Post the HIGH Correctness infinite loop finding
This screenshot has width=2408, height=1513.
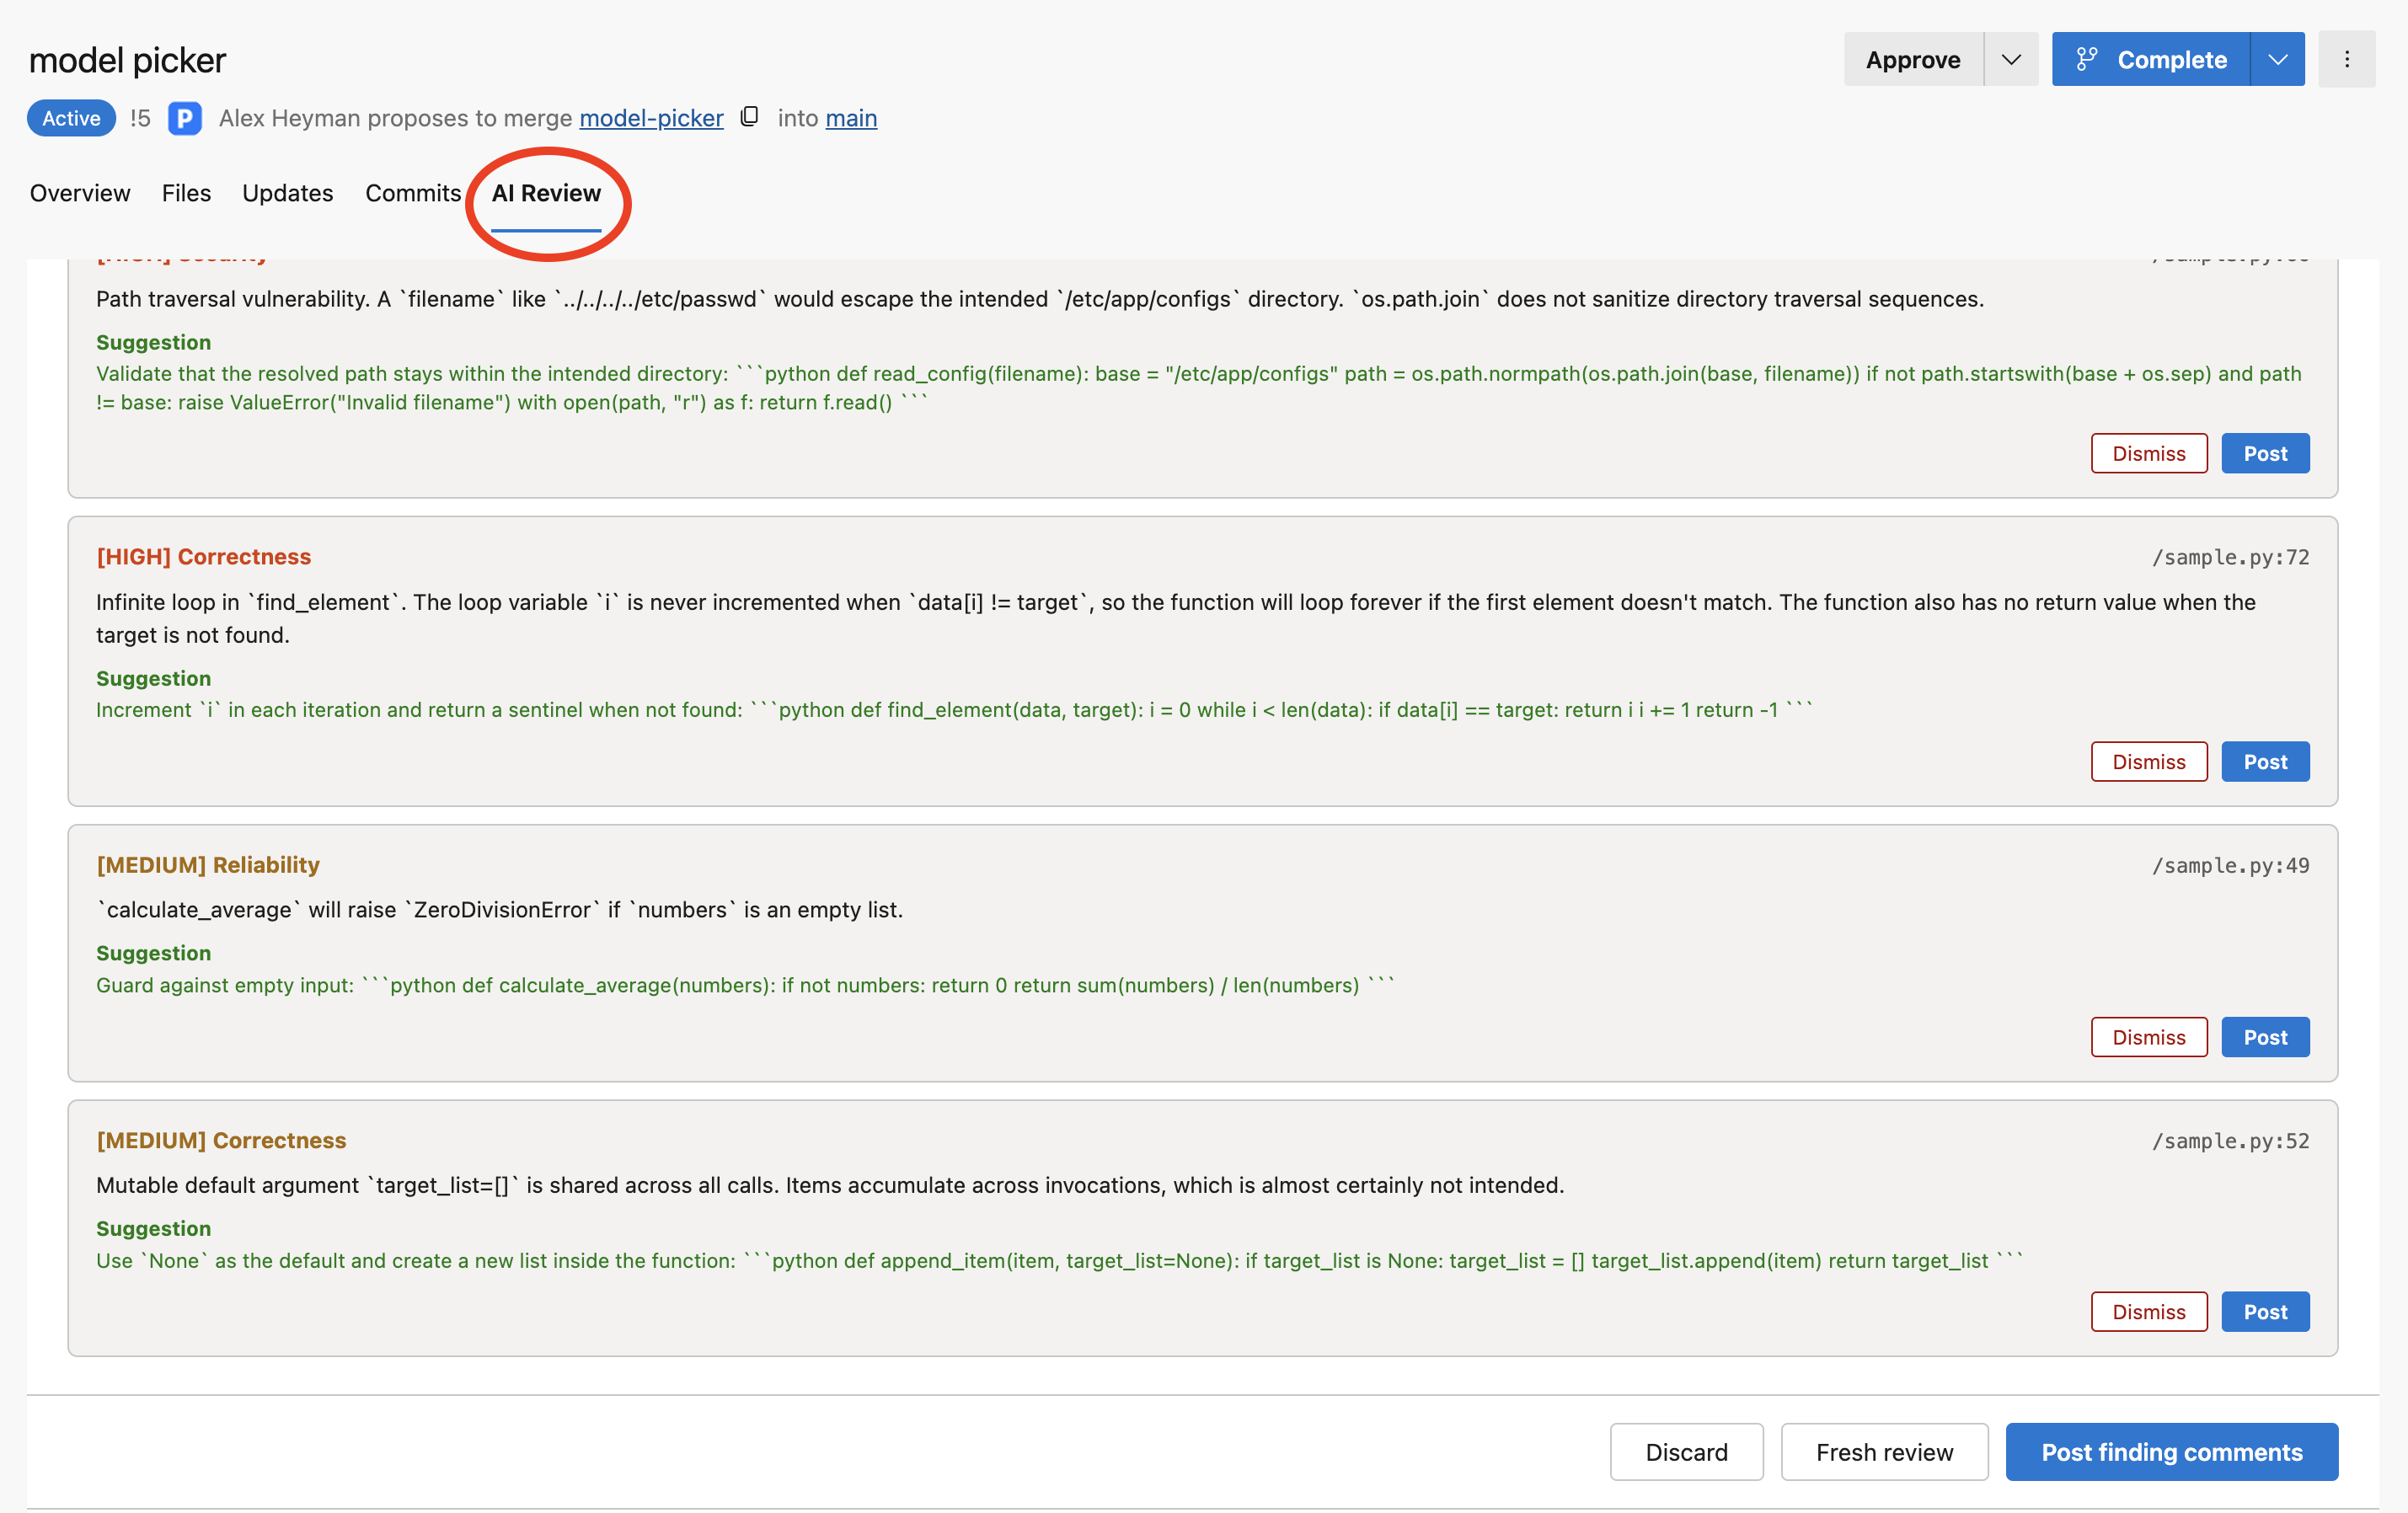click(2265, 761)
